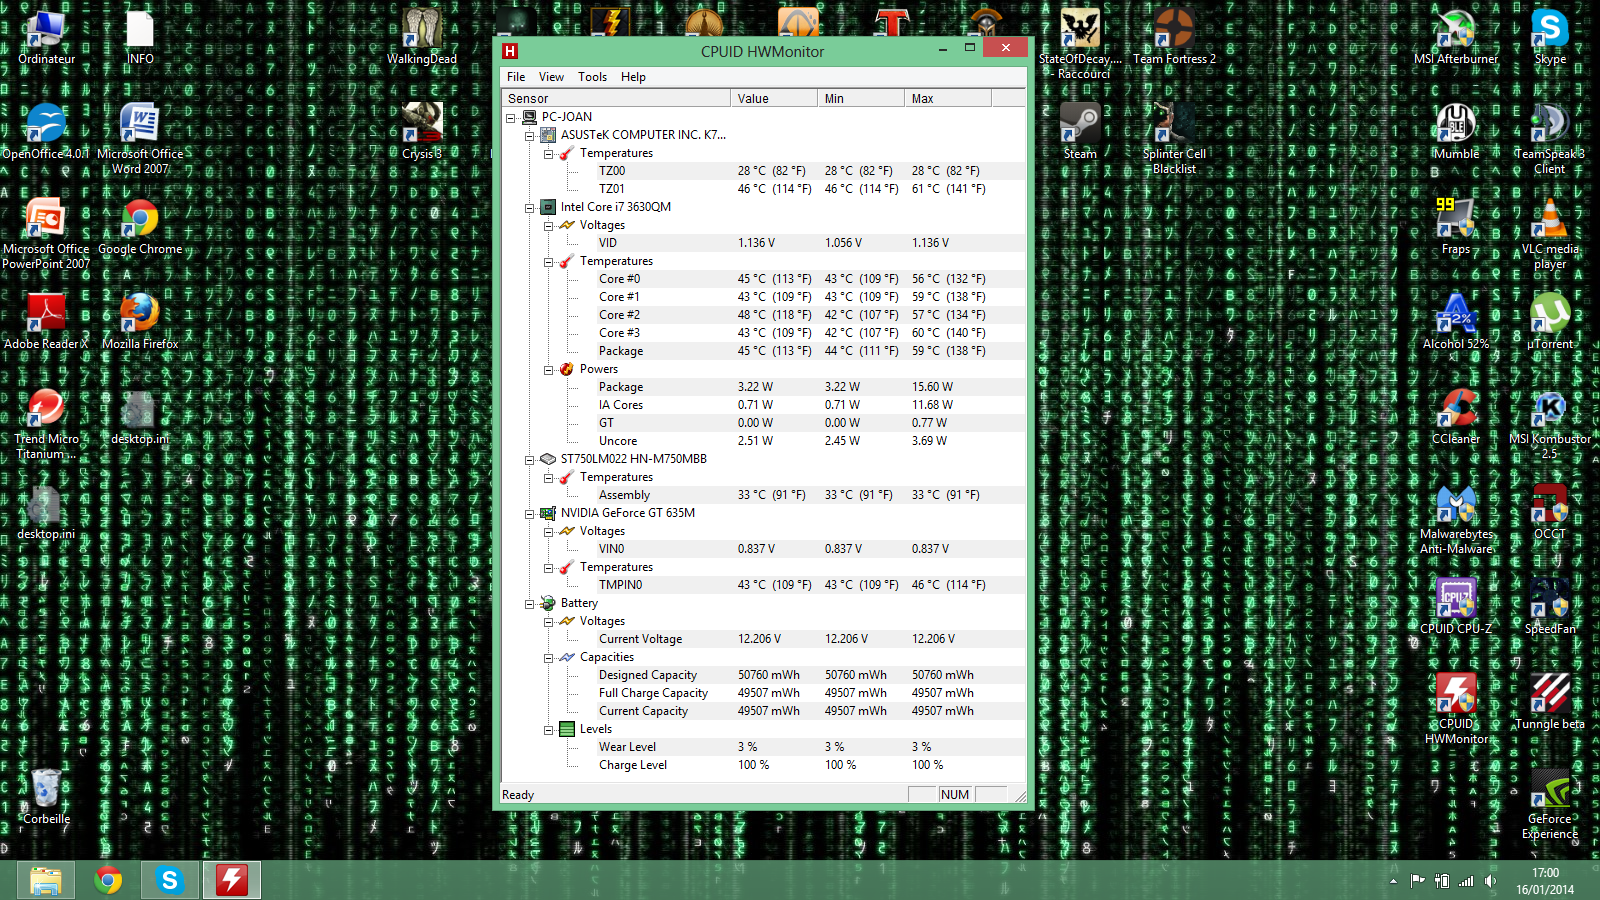
Task: Switch to Skype on the taskbar
Action: coord(170,880)
